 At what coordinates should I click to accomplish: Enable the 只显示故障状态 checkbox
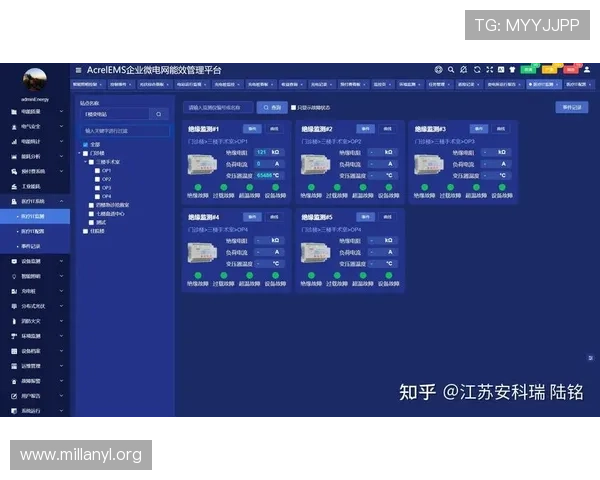293,108
